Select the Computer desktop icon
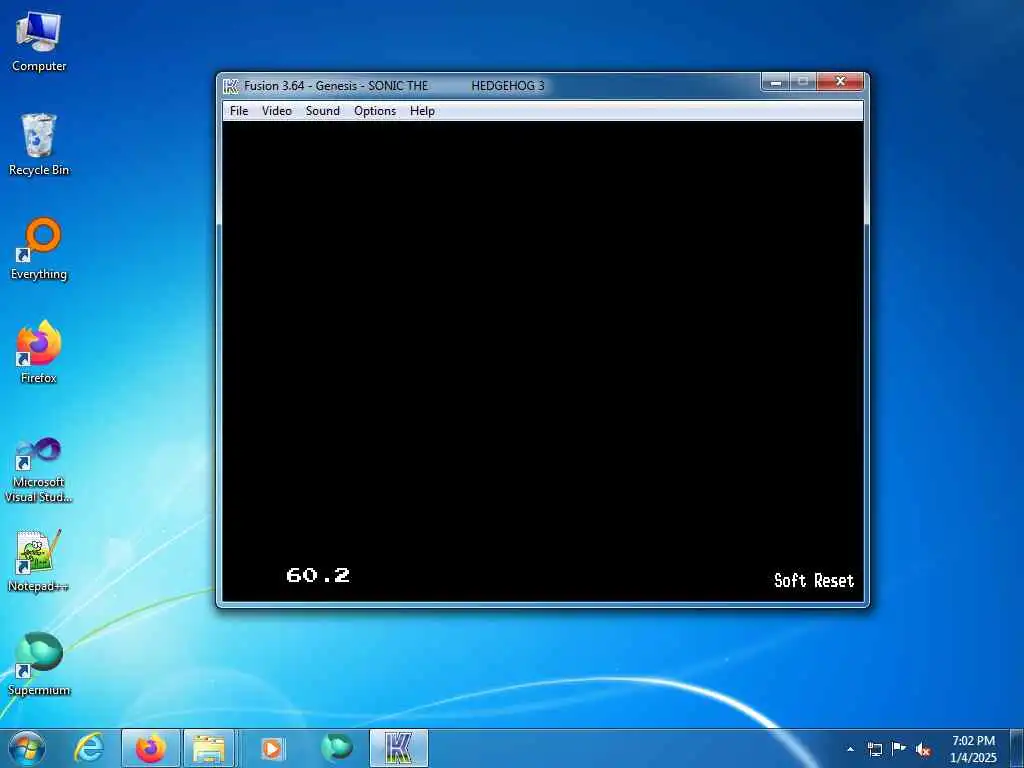This screenshot has height=768, width=1024. click(39, 42)
